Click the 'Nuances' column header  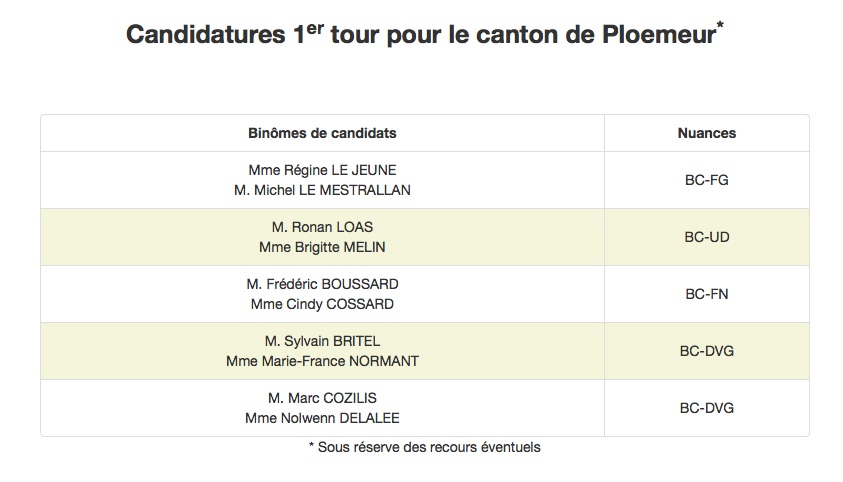(x=706, y=133)
